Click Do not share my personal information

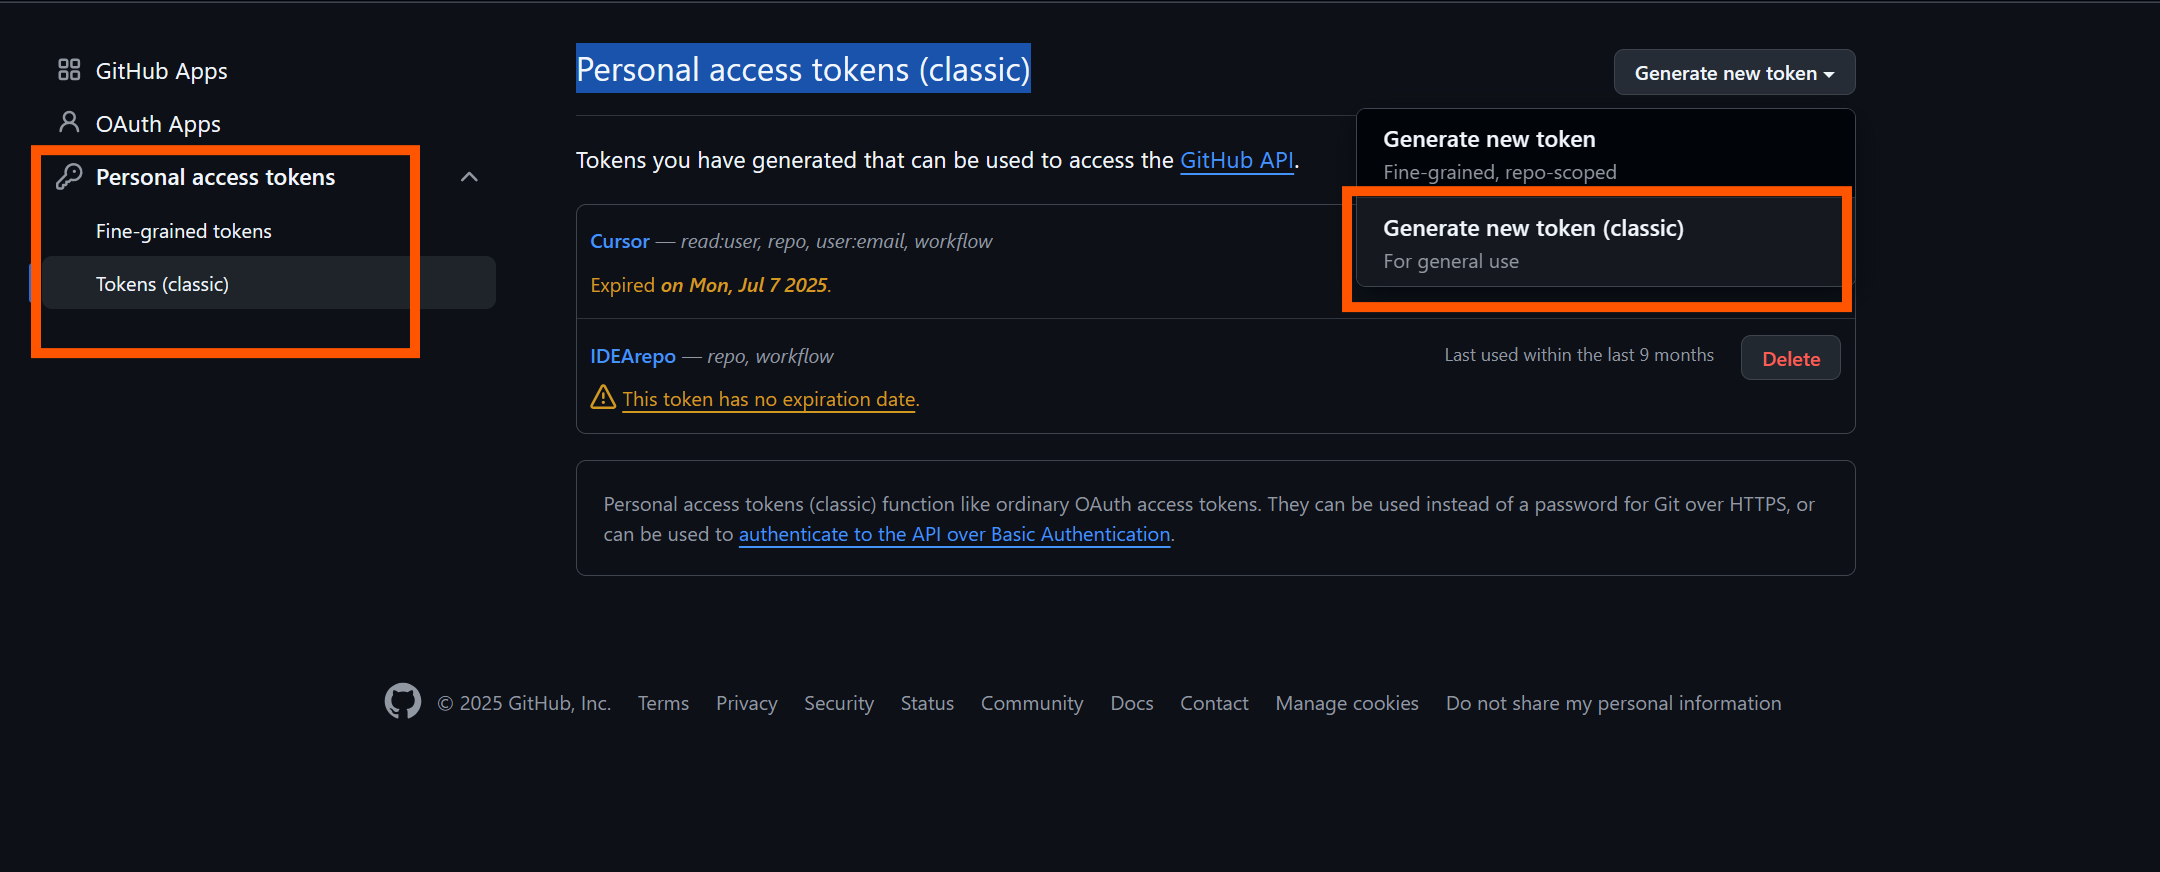[x=1613, y=703]
